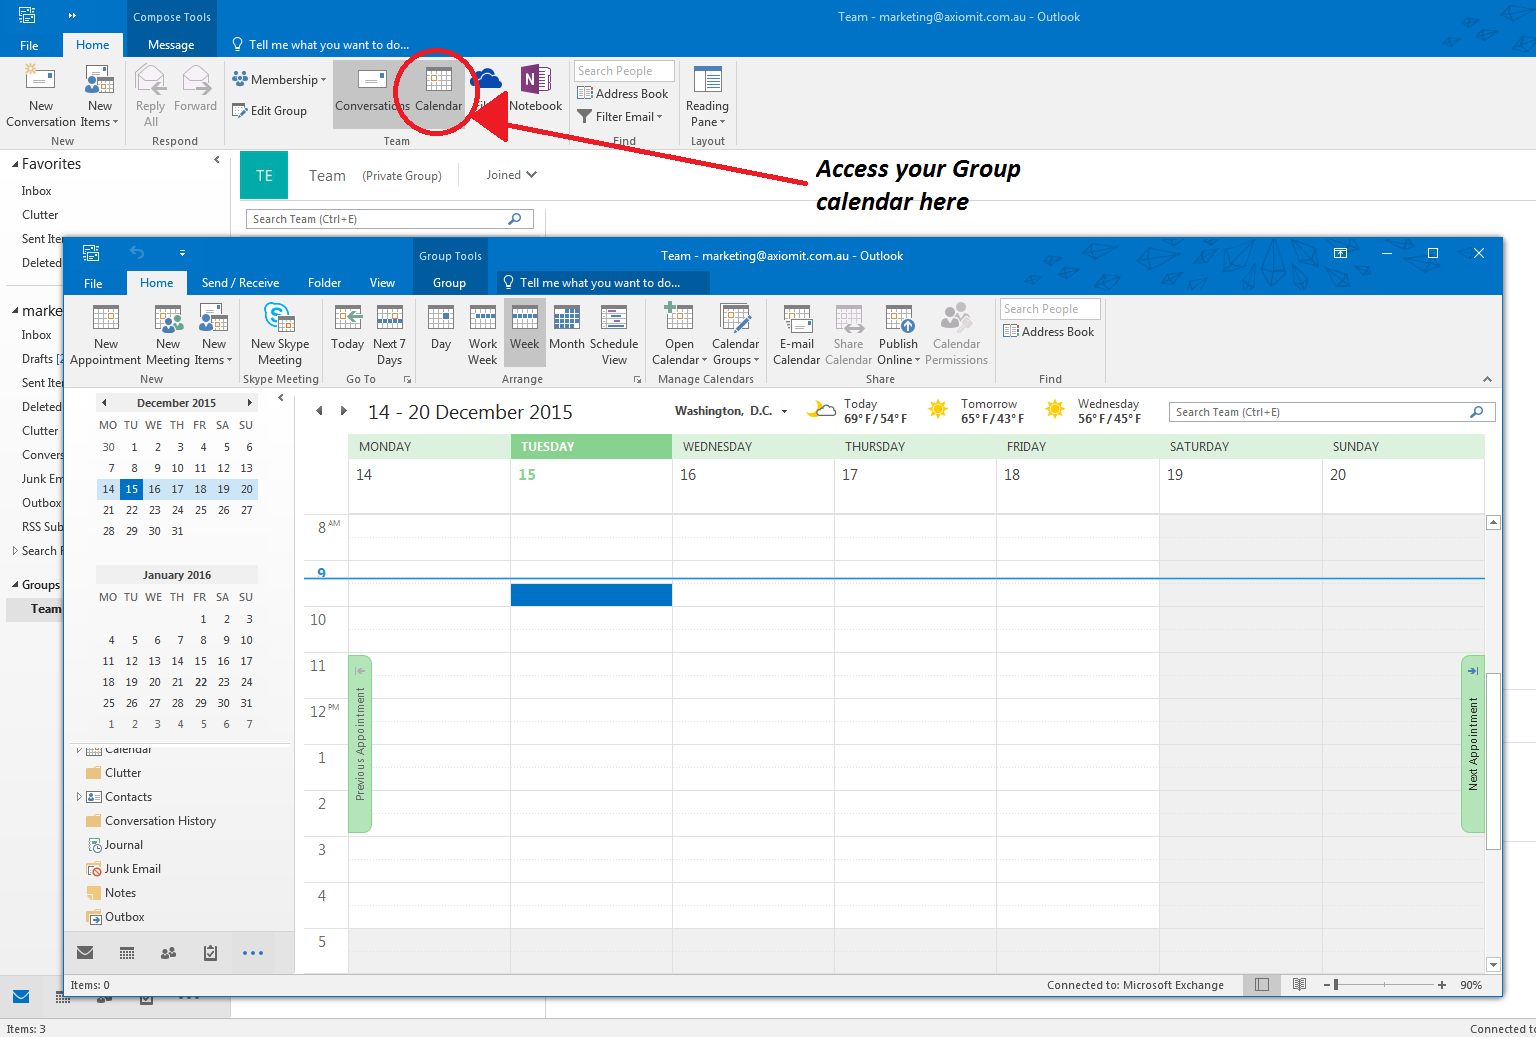1536x1037 pixels.
Task: Open Send / Receive tab
Action: point(240,283)
